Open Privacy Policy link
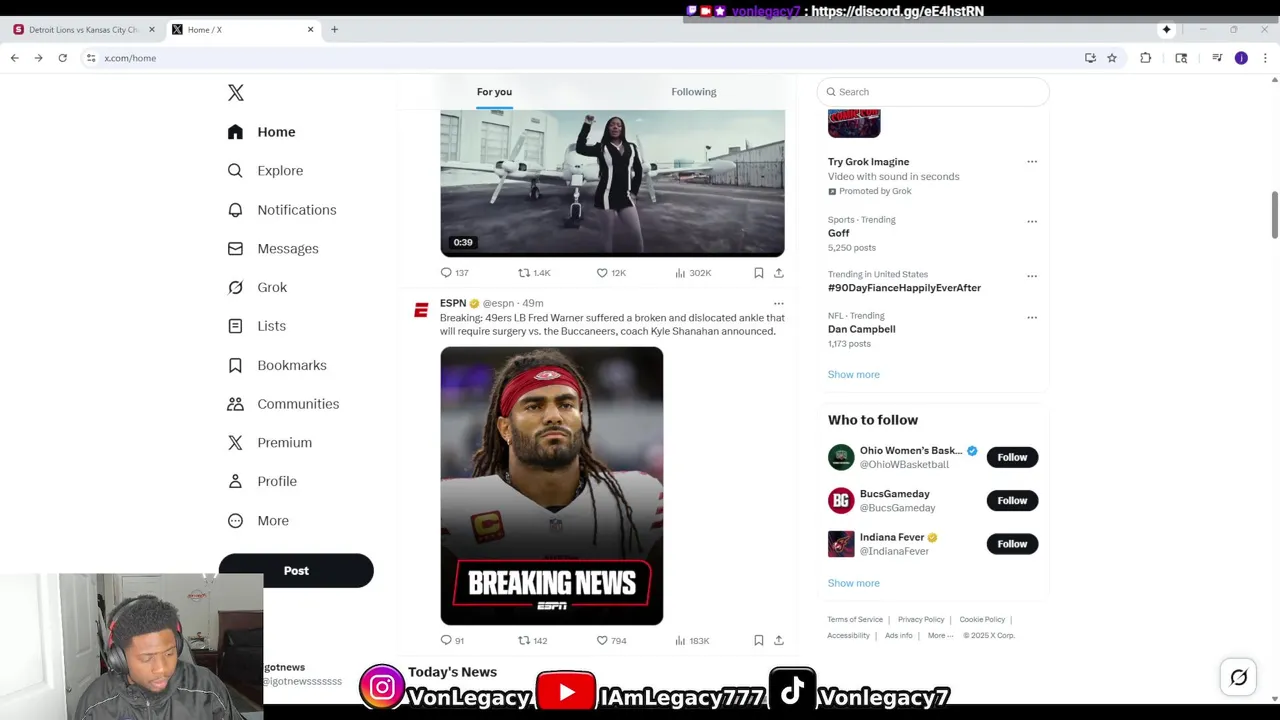Viewport: 1280px width, 720px height. click(x=921, y=620)
